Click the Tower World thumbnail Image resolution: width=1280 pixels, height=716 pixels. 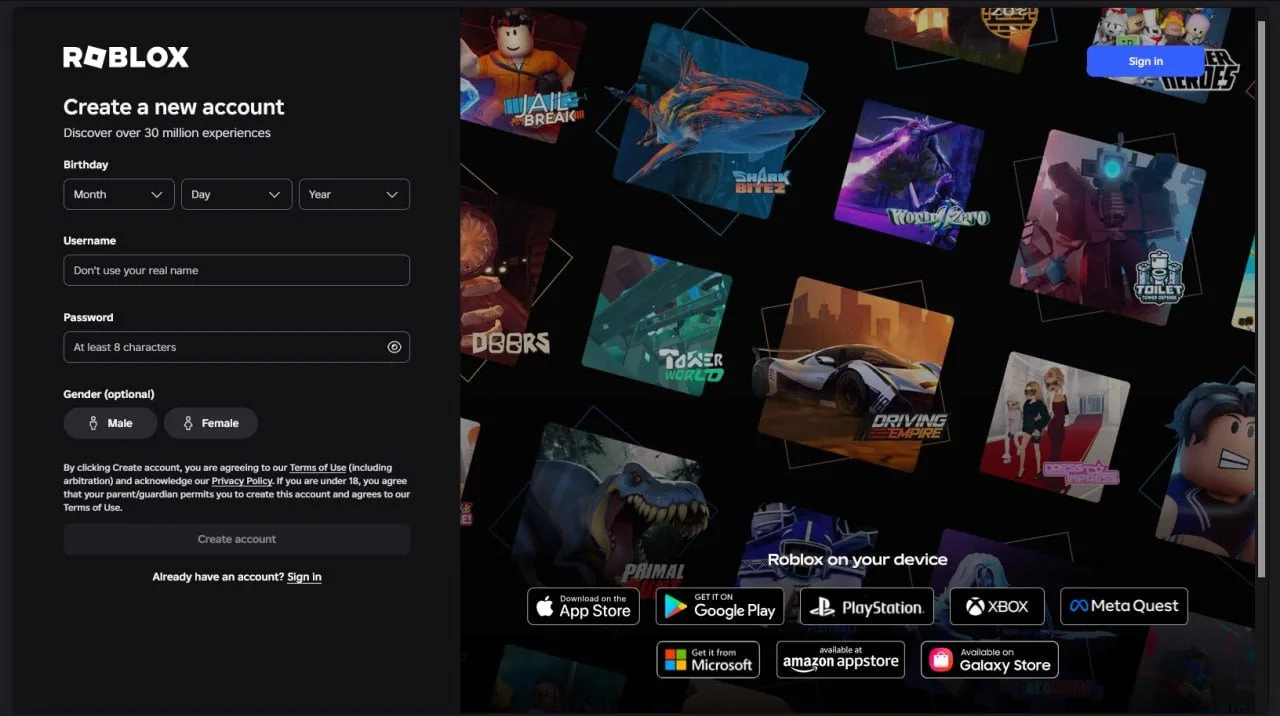[x=657, y=320]
